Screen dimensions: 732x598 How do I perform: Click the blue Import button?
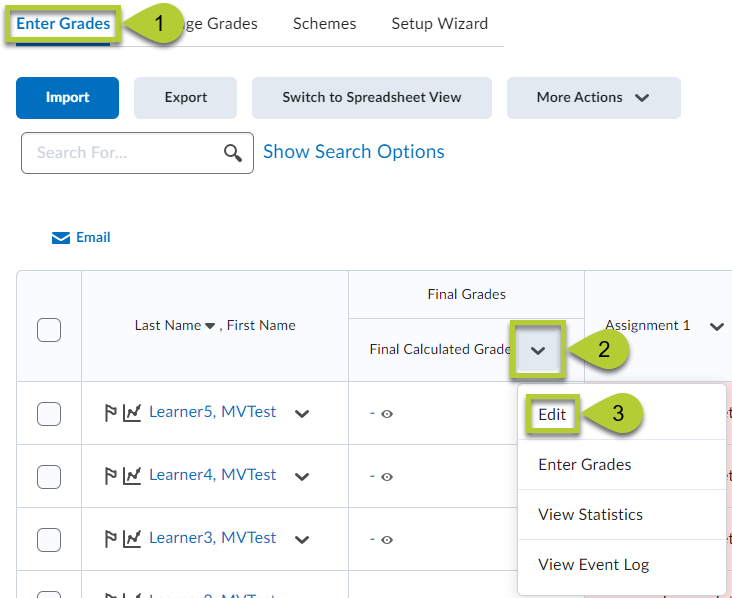[67, 98]
